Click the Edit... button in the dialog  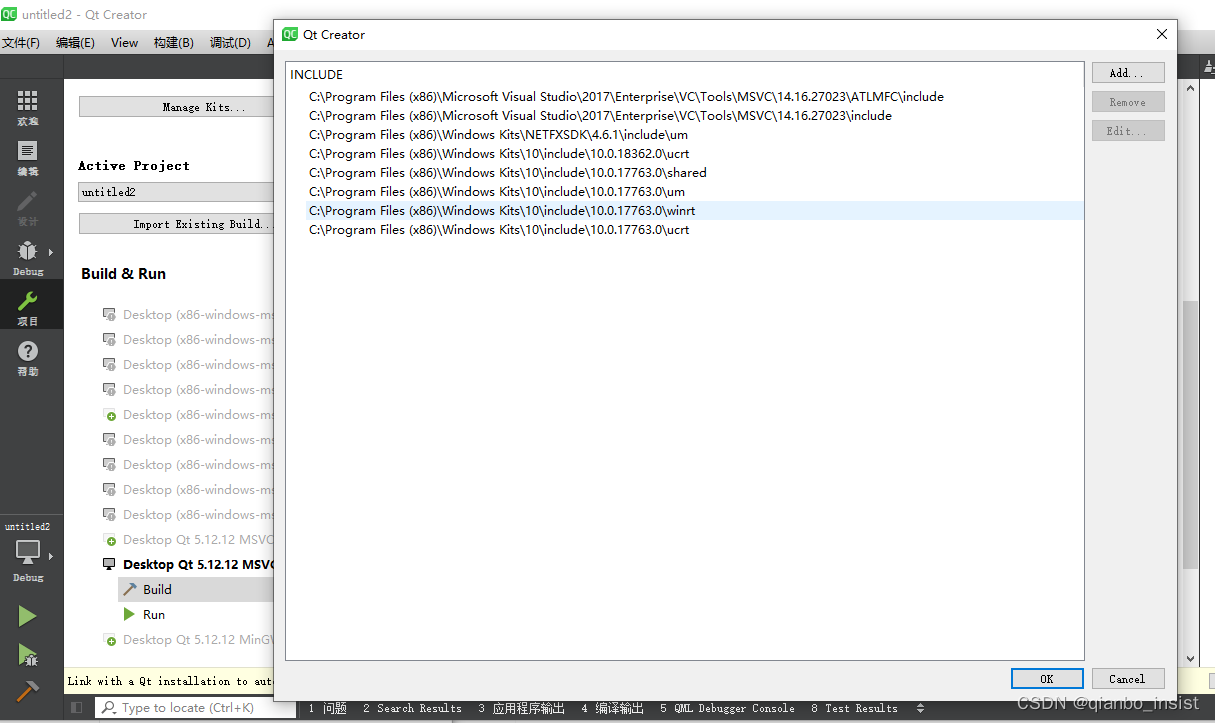[1128, 131]
